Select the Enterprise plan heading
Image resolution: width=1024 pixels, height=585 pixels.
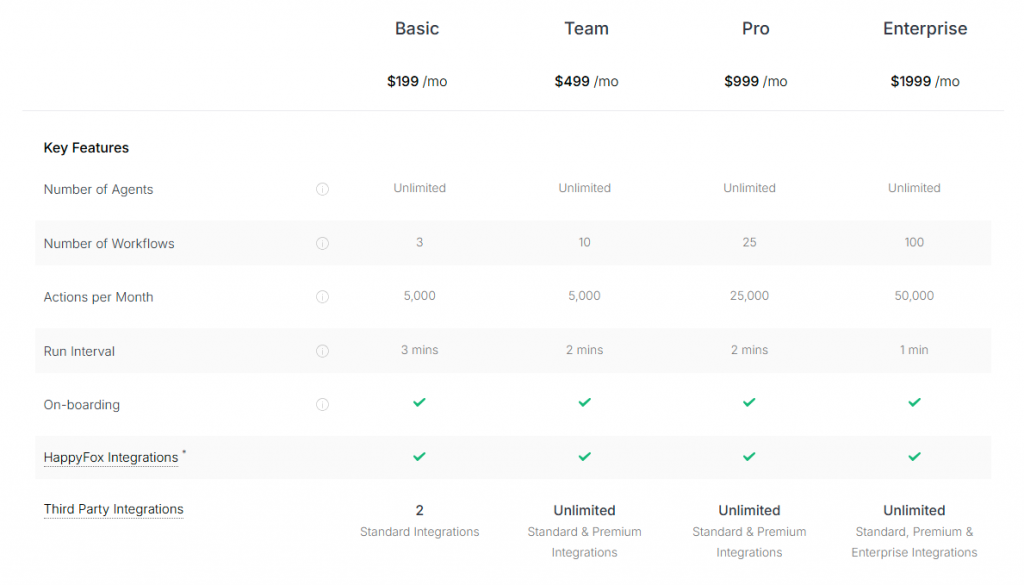tap(925, 29)
